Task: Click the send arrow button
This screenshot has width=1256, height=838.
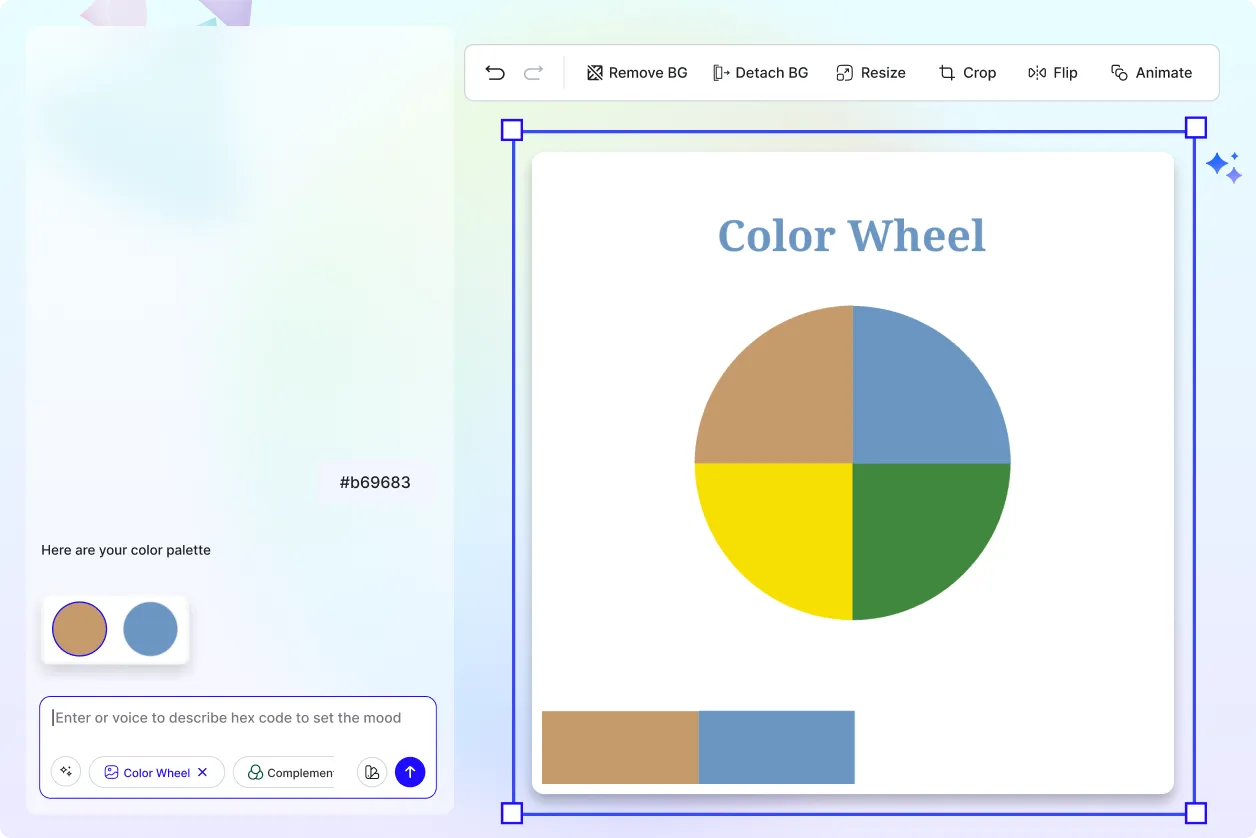Action: click(410, 771)
